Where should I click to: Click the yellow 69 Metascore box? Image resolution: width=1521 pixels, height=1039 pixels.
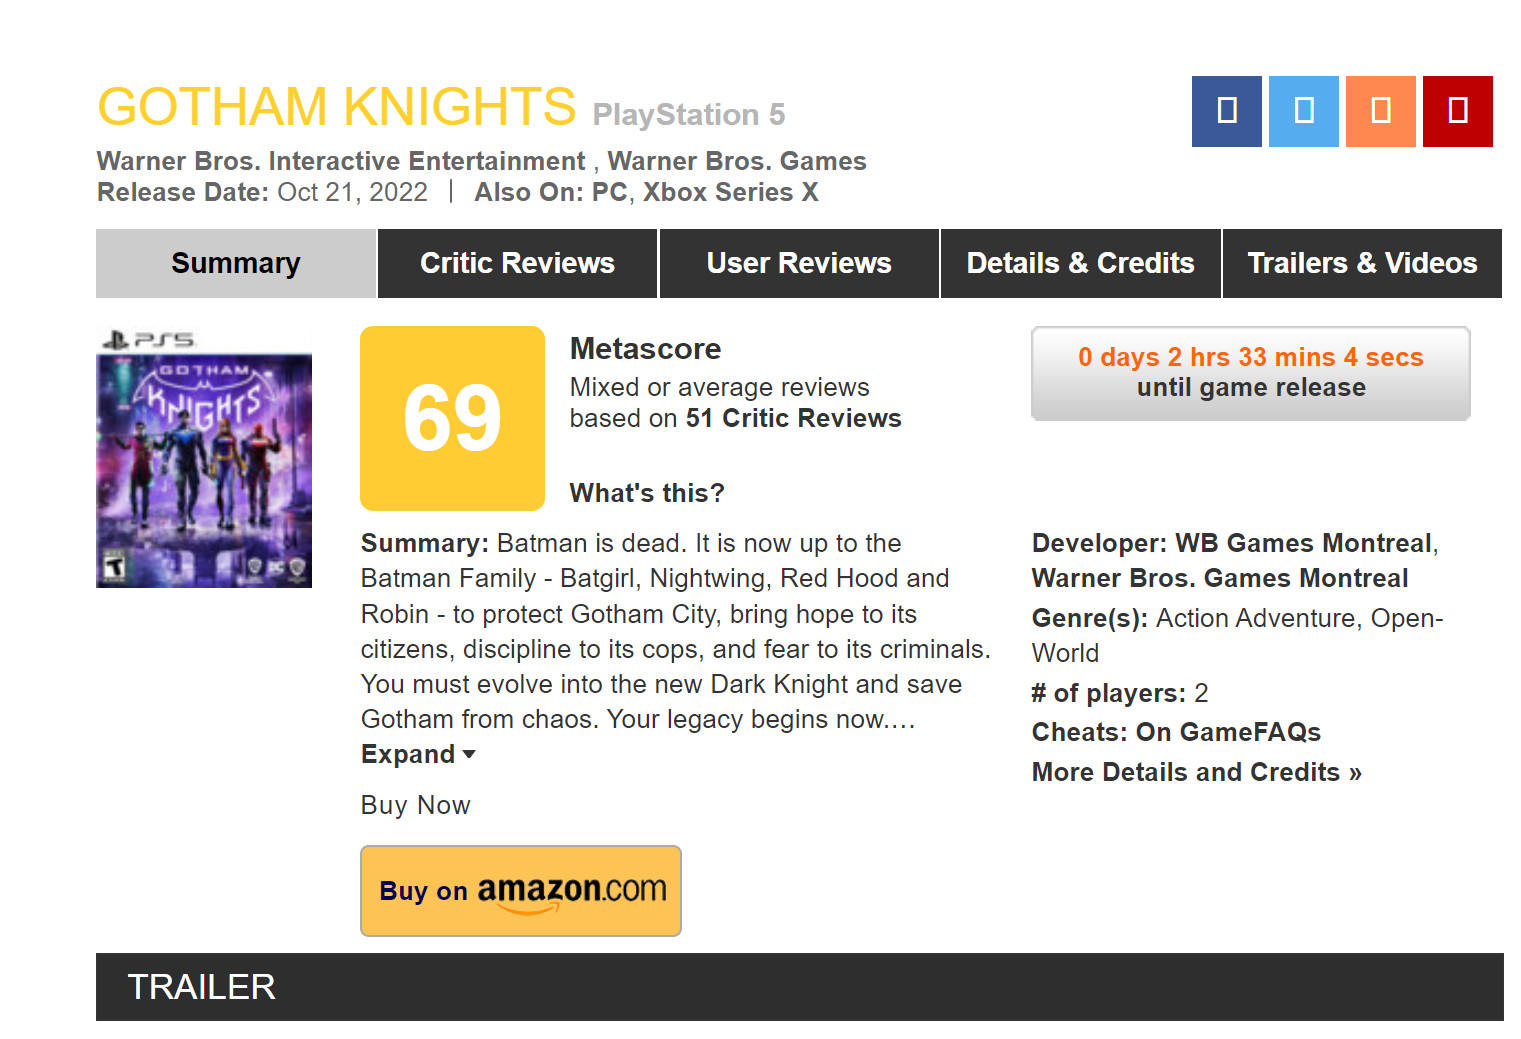[x=452, y=418]
